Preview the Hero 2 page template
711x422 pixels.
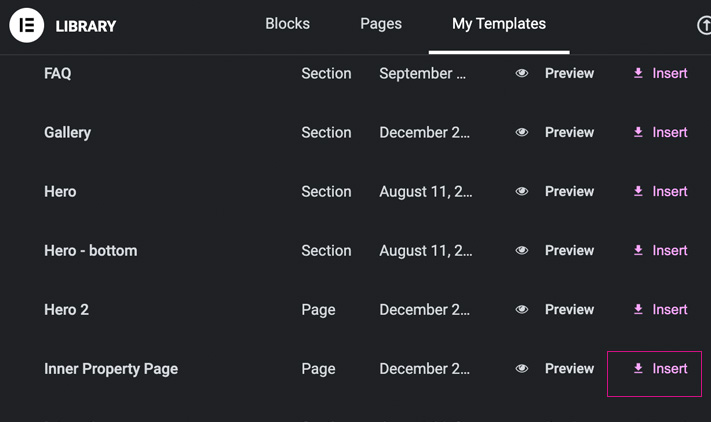[x=569, y=310]
